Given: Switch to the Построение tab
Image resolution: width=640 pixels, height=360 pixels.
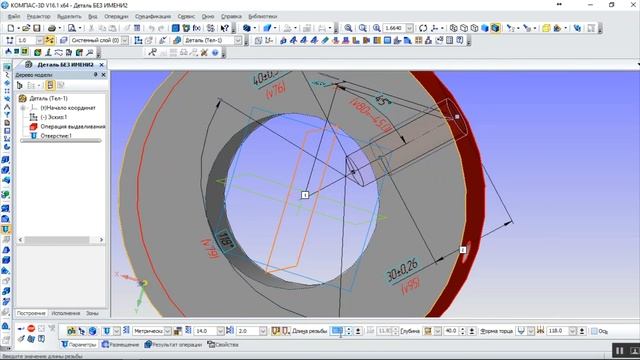Looking at the screenshot, I should click(31, 313).
